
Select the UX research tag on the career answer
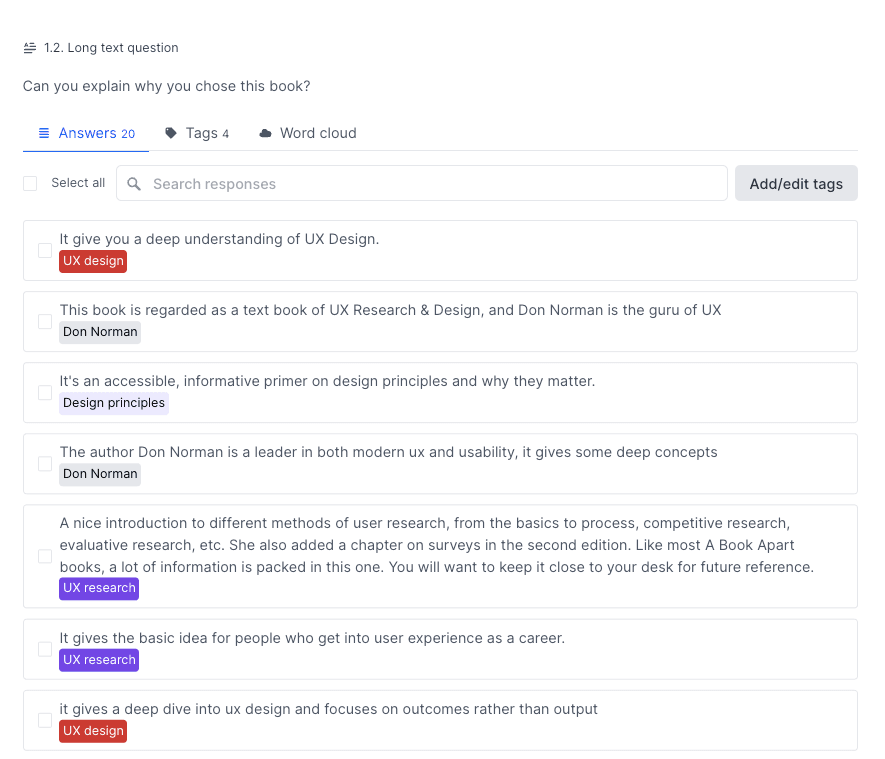(x=98, y=659)
